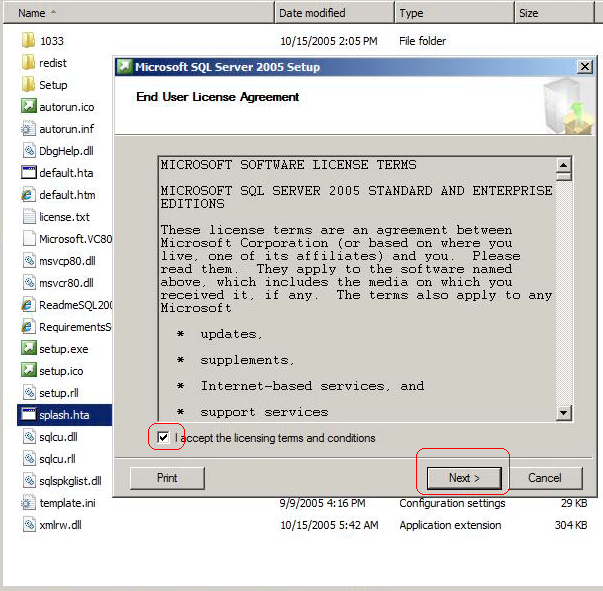Screen dimensions: 603x591
Task: Select the template.ini file icon
Action: click(28, 503)
